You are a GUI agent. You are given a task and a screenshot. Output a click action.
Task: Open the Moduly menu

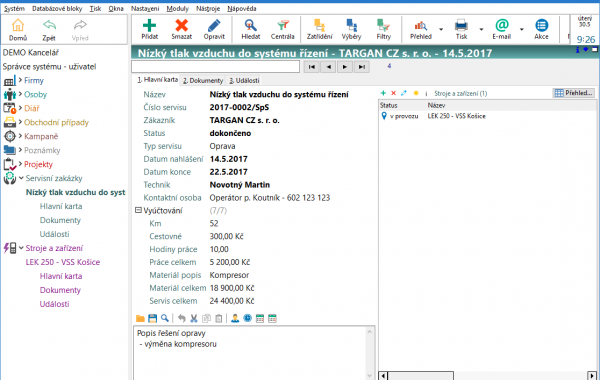tap(178, 8)
